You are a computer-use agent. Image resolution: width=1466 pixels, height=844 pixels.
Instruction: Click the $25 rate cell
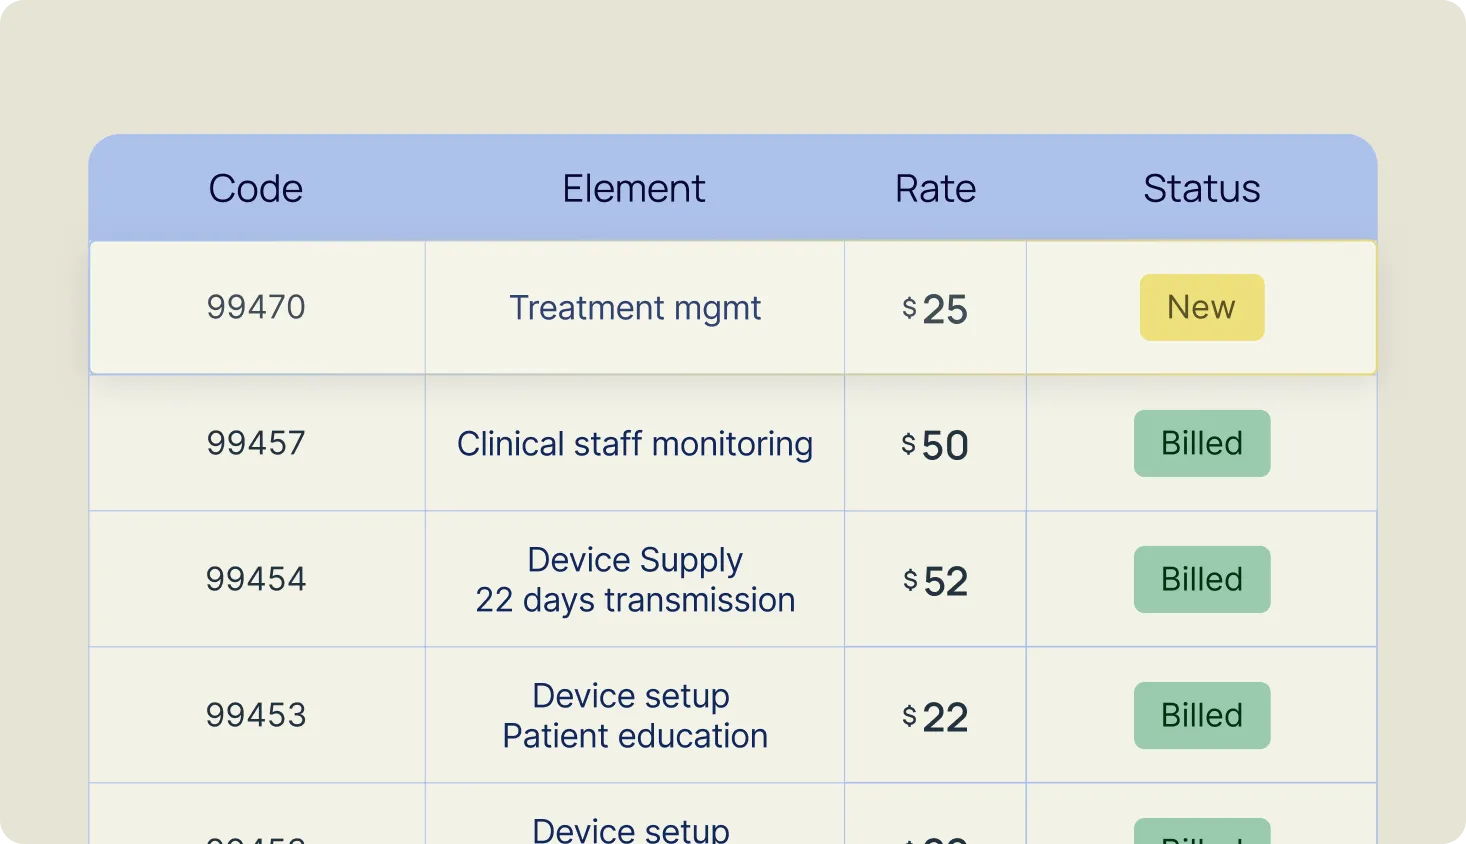[935, 308]
